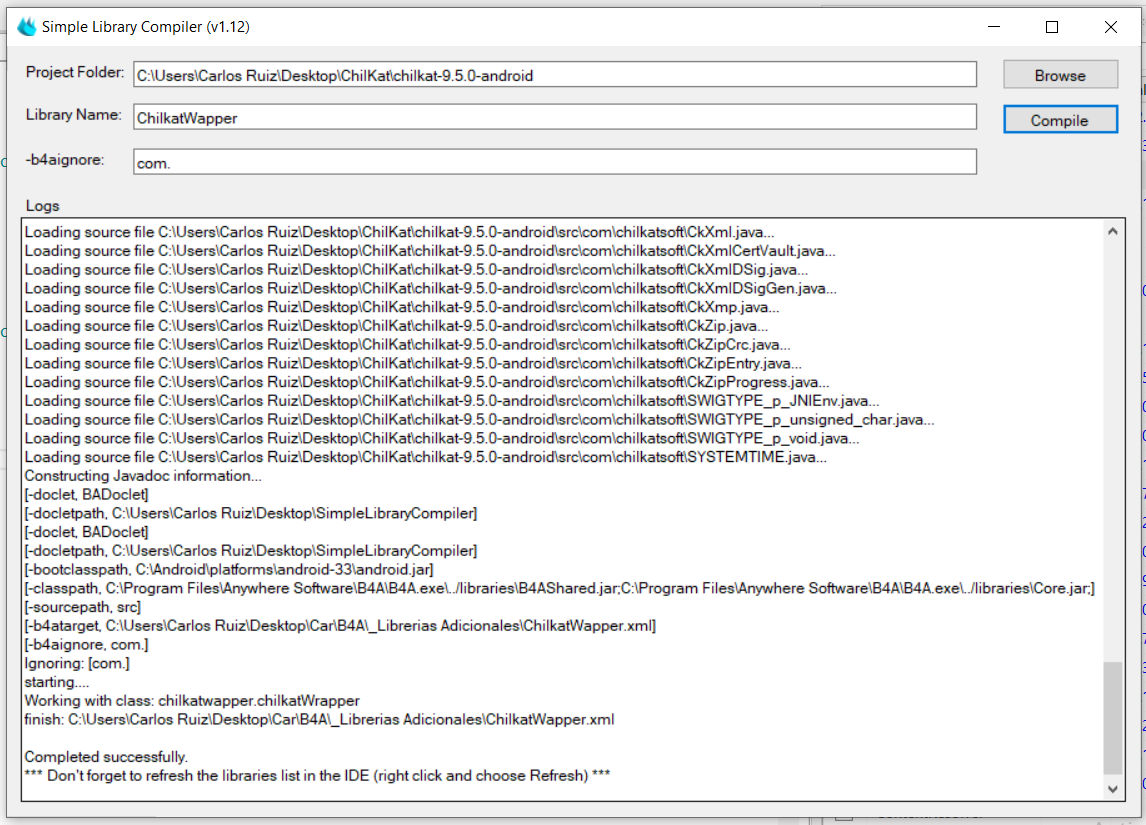Click the log line loading CkZipCrc.java
Image resolution: width=1146 pixels, height=825 pixels.
click(x=407, y=345)
